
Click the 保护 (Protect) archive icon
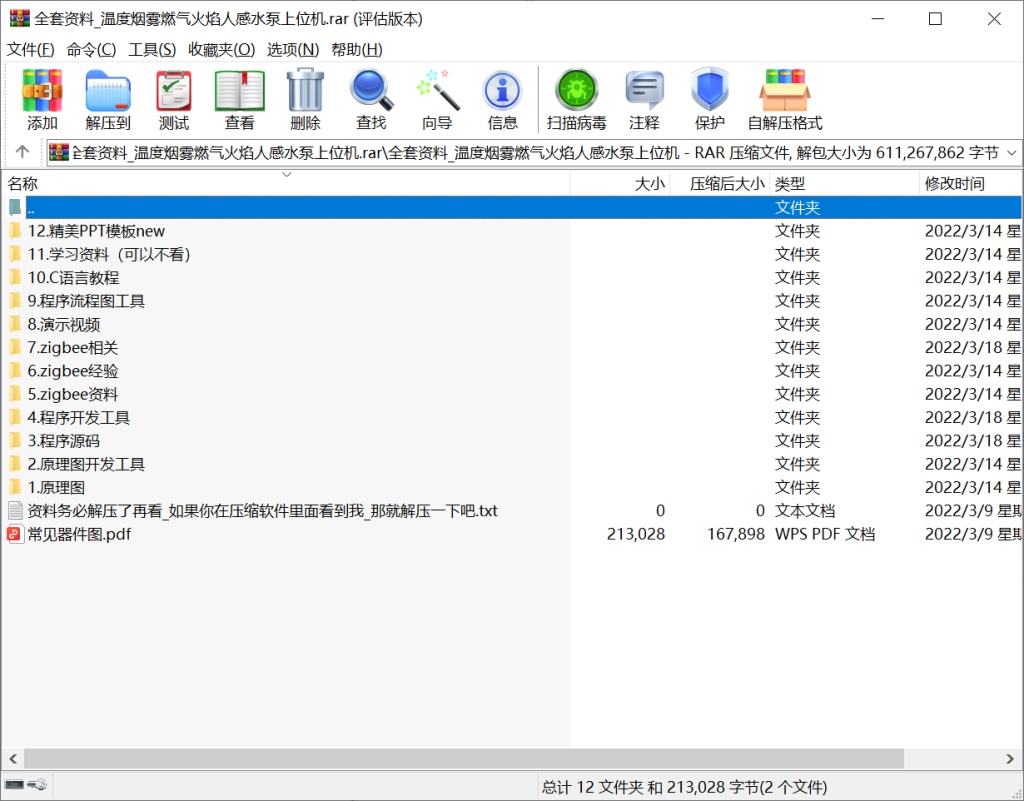point(710,95)
